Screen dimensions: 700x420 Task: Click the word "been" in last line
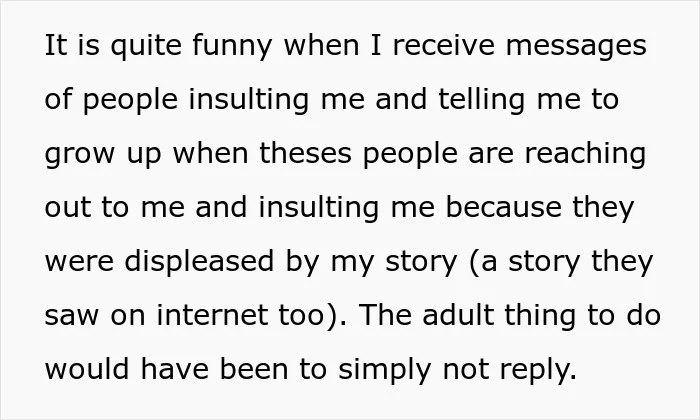tap(254, 369)
